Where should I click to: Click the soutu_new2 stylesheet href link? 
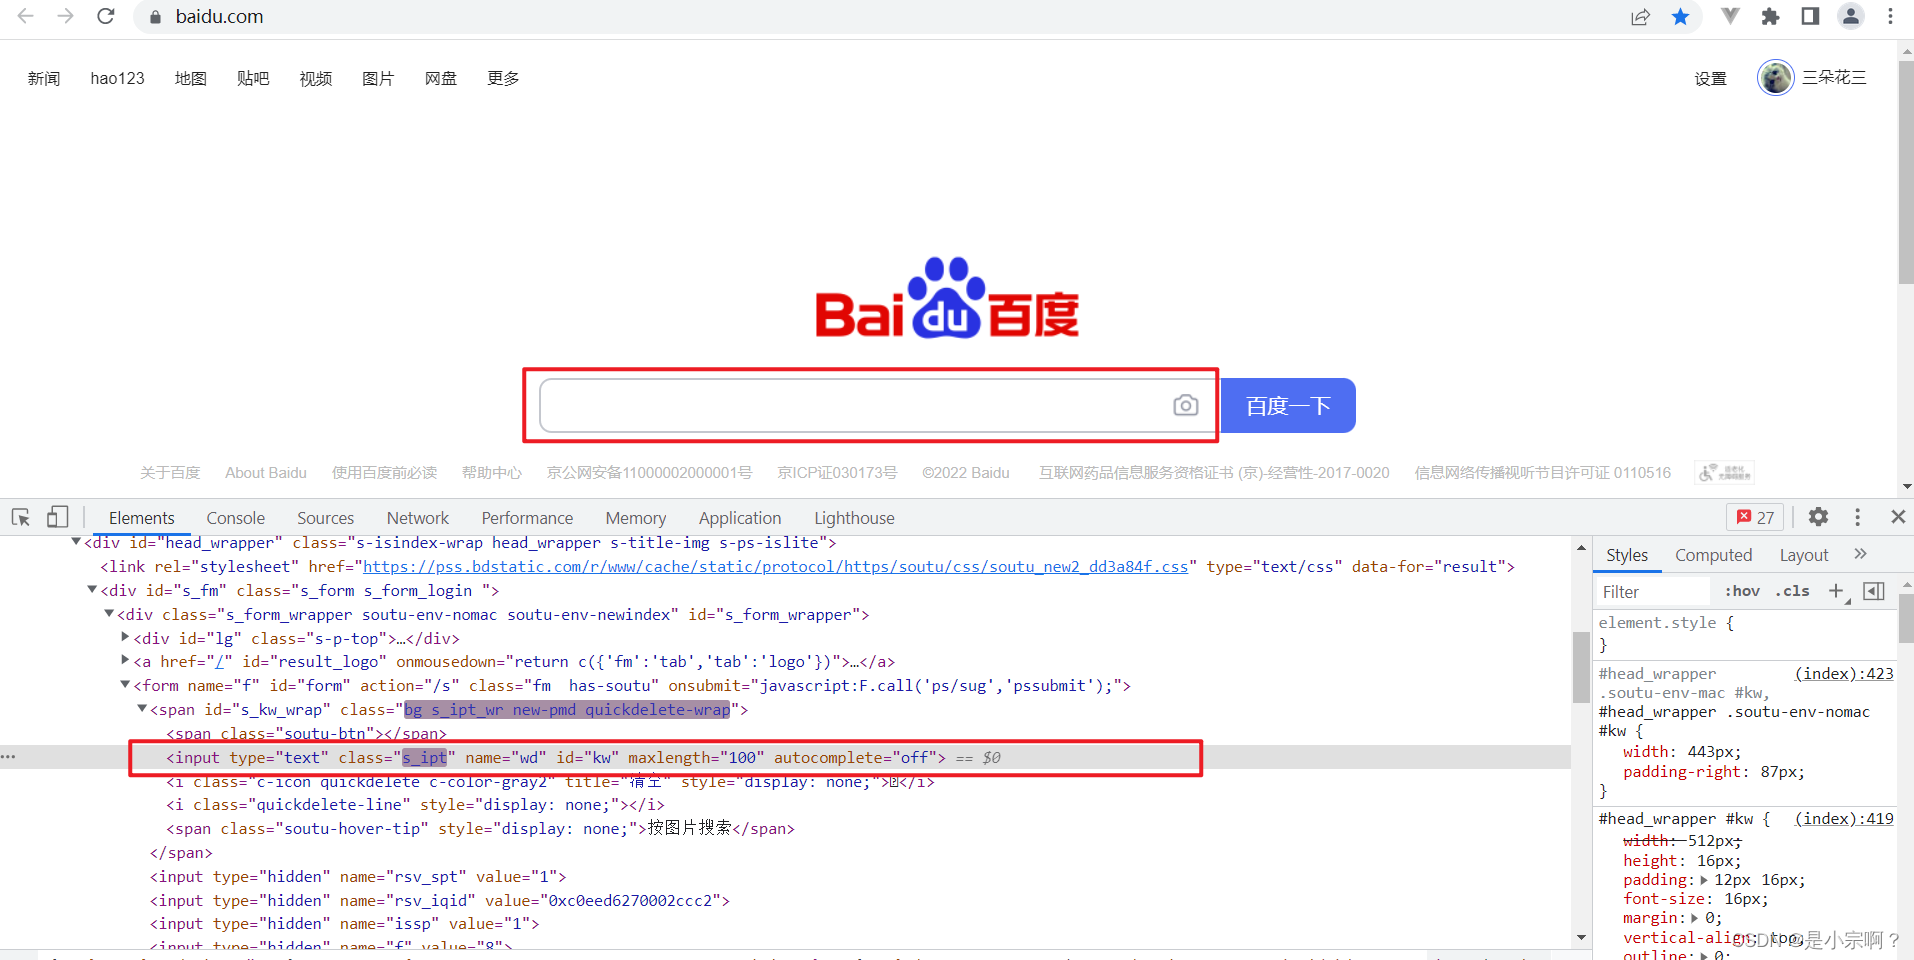pyautogui.click(x=775, y=566)
